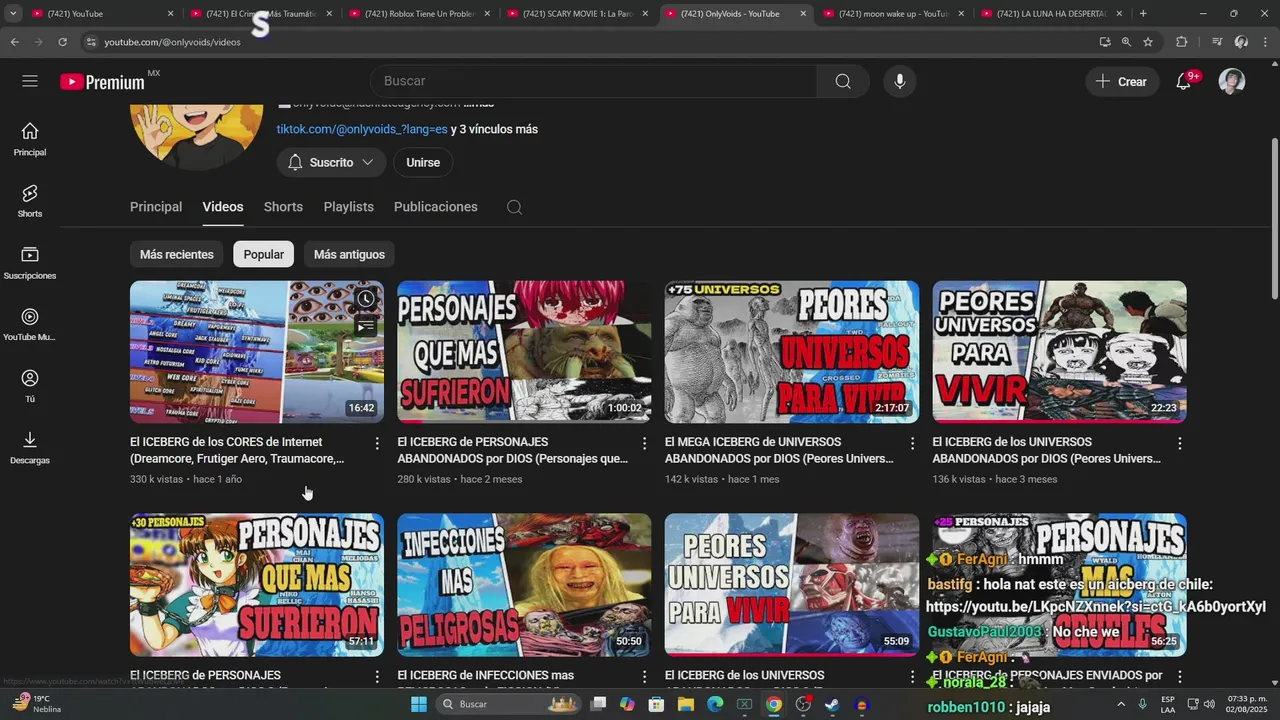The image size is (1280, 720).
Task: Open the notifications bell
Action: pyautogui.click(x=1184, y=81)
